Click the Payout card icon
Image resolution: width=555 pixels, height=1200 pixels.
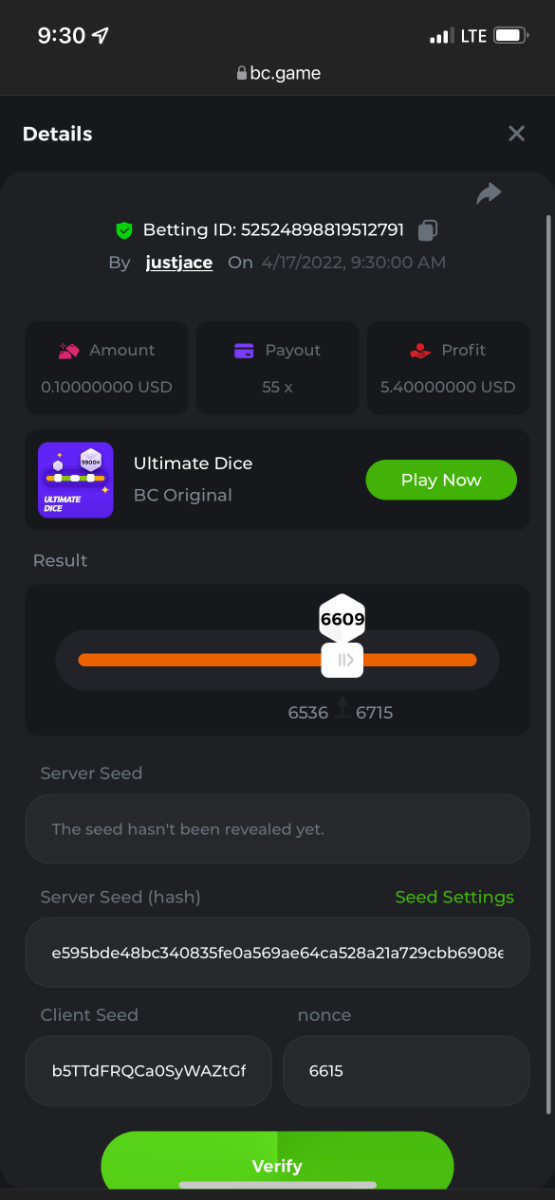coord(243,351)
